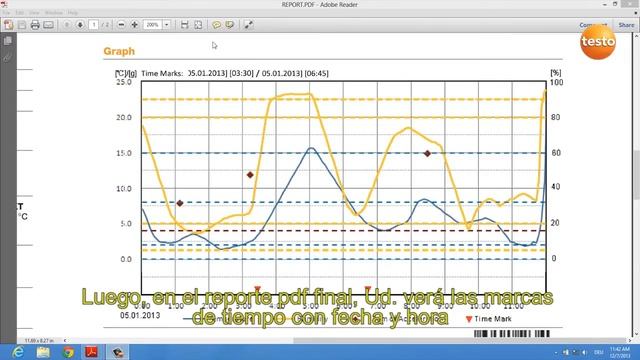Image resolution: width=640 pixels, height=360 pixels.
Task: Open the File menu
Action: coord(6,13)
